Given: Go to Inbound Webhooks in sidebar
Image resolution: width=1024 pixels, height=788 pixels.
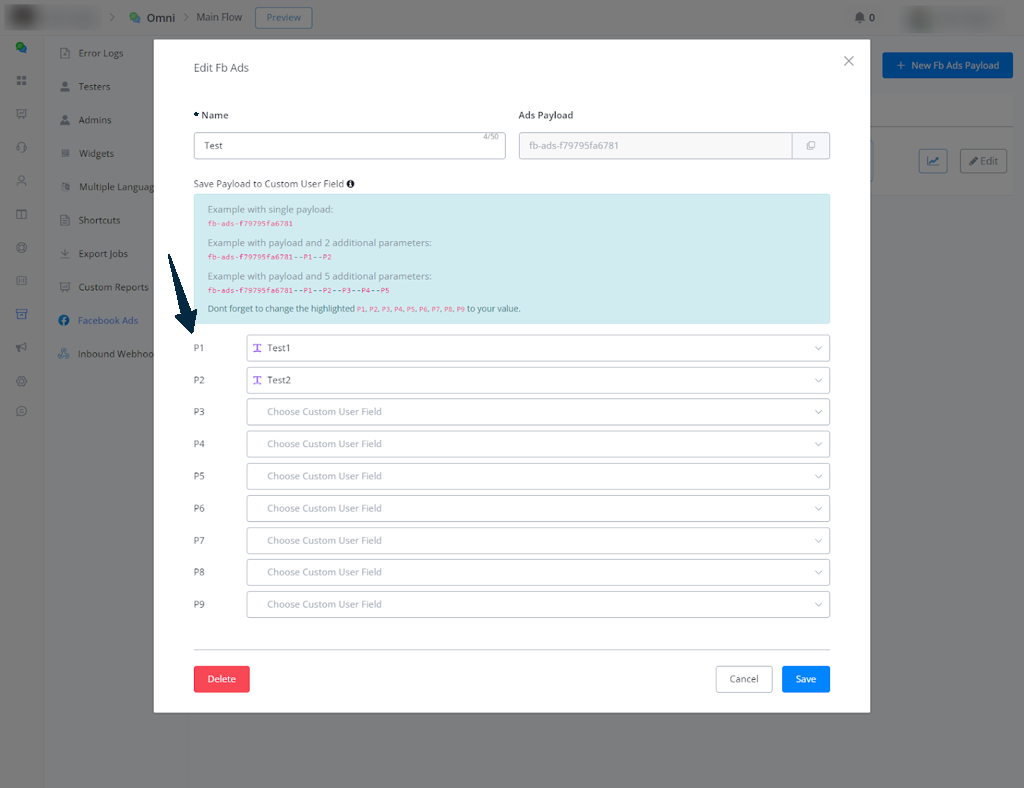Looking at the screenshot, I should (x=116, y=354).
